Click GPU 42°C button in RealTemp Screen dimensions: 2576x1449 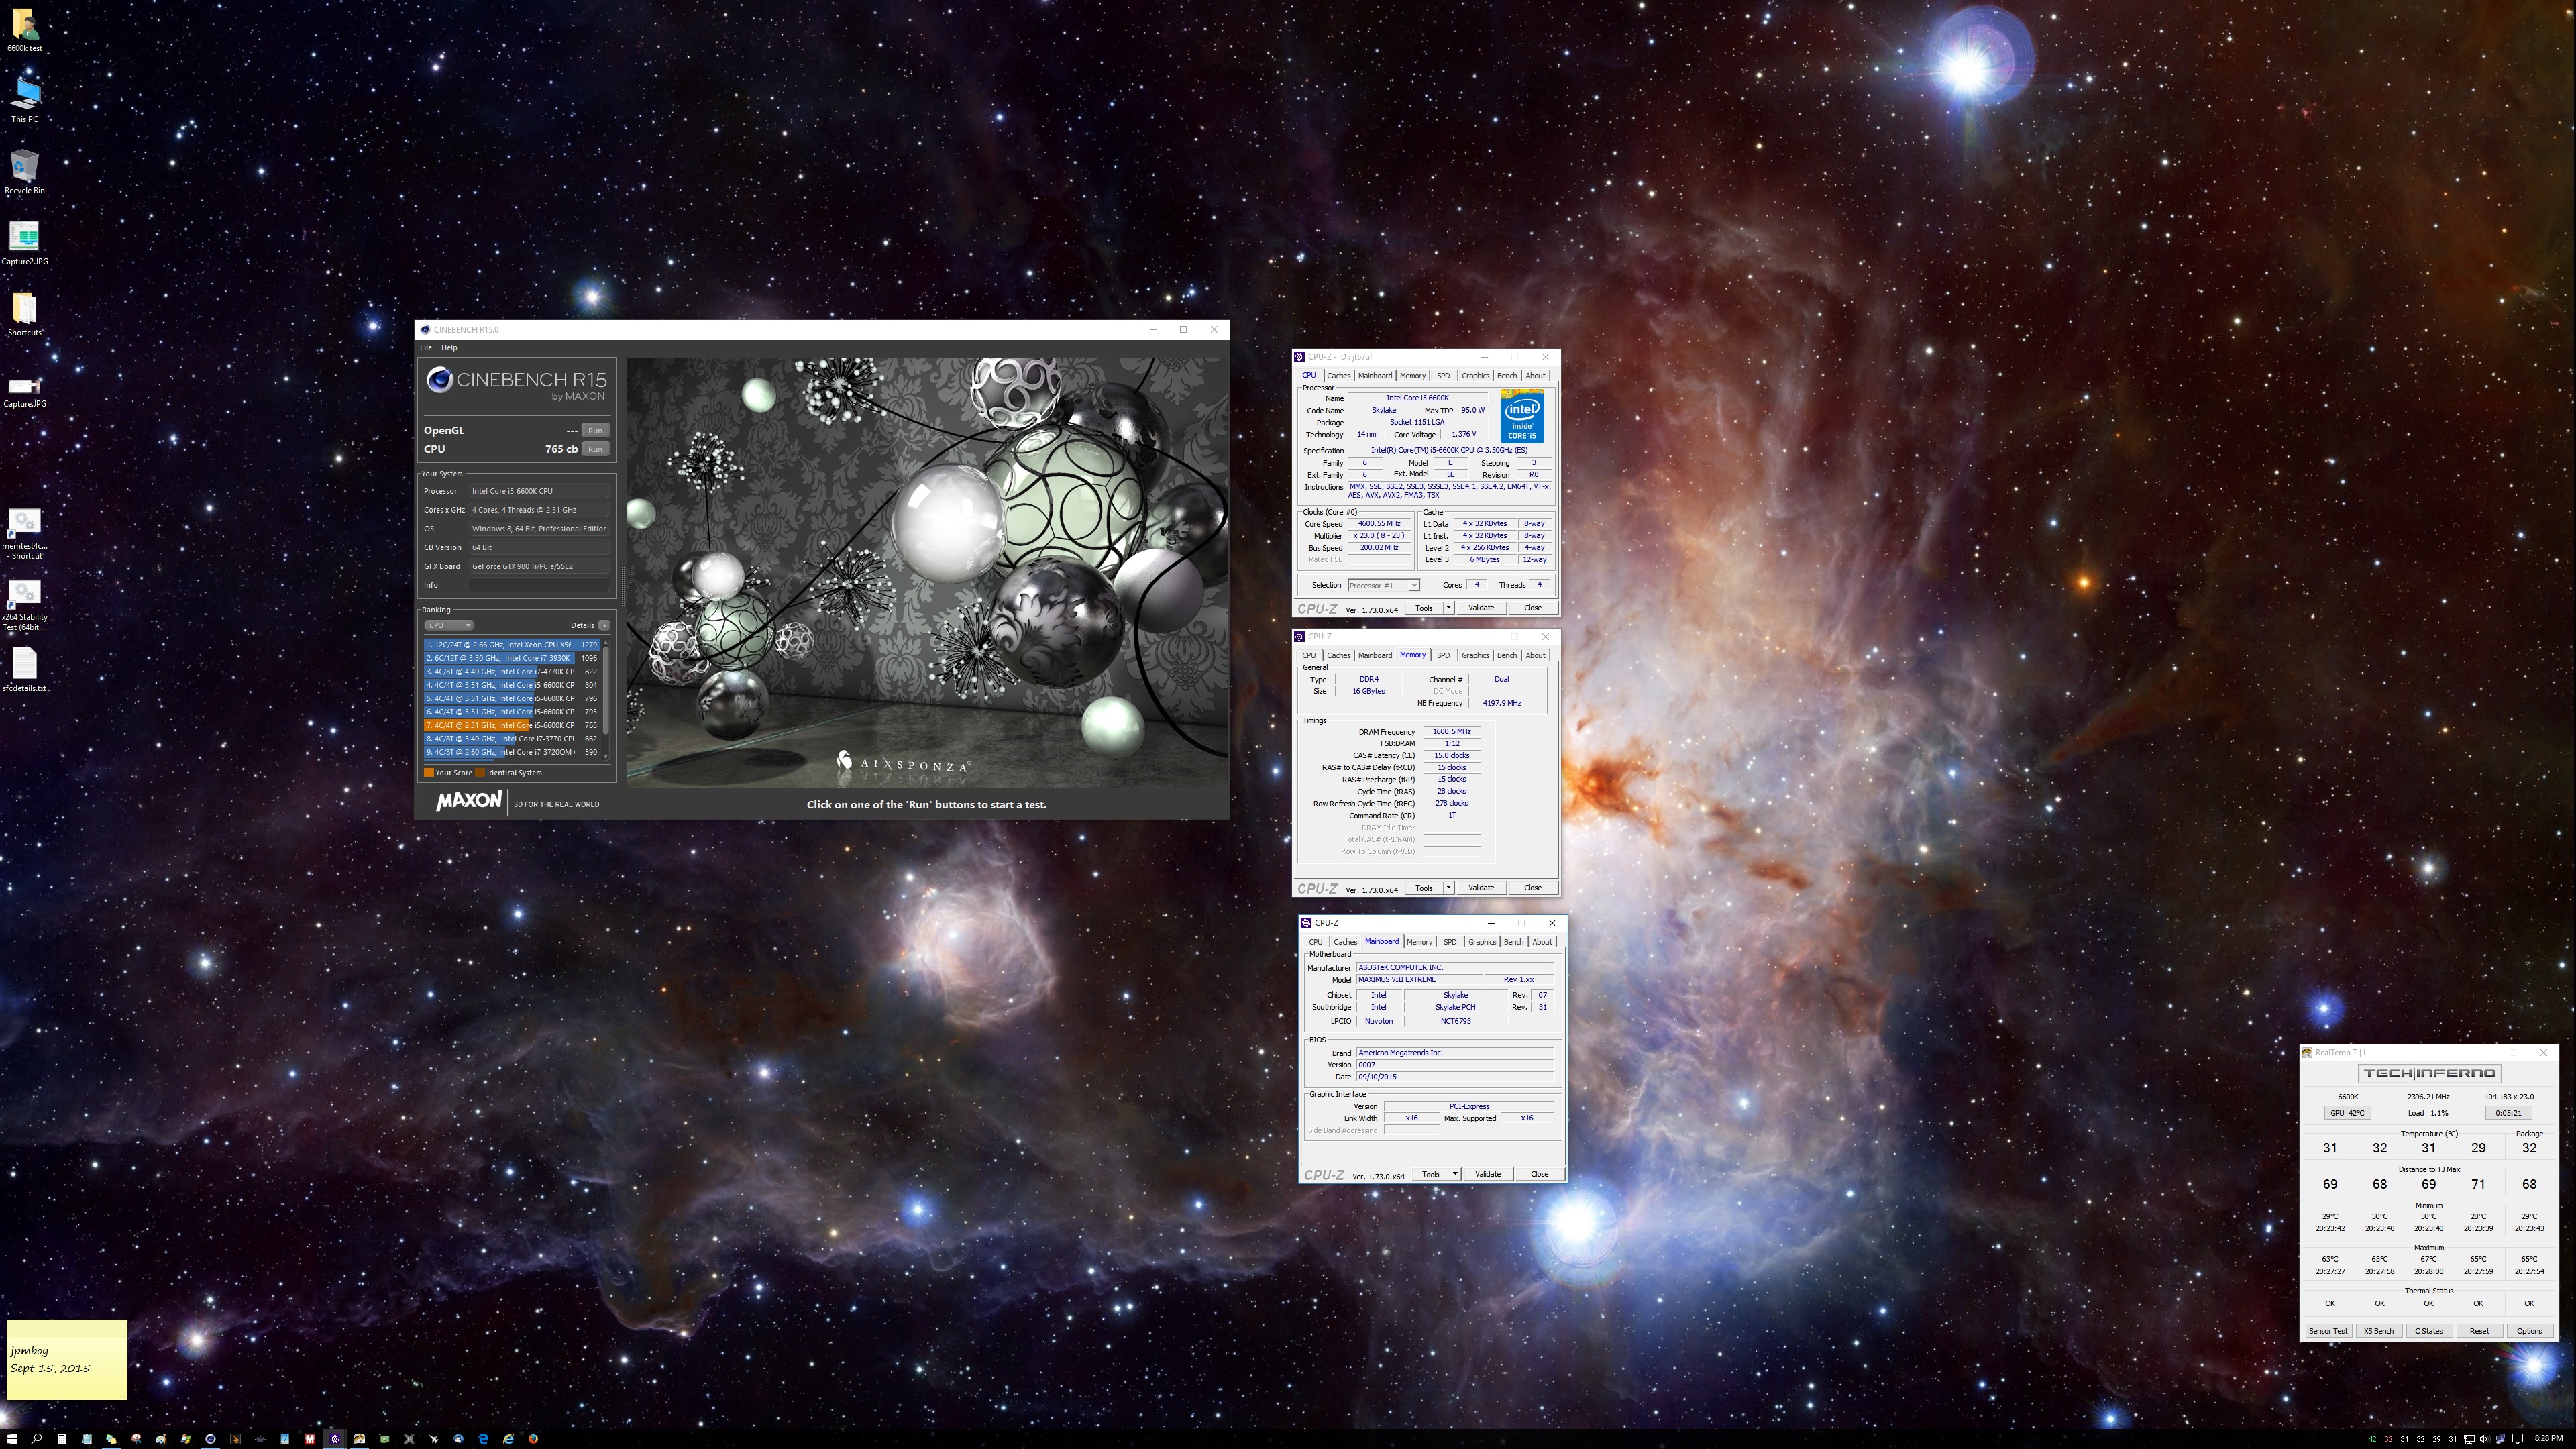(x=2347, y=1113)
